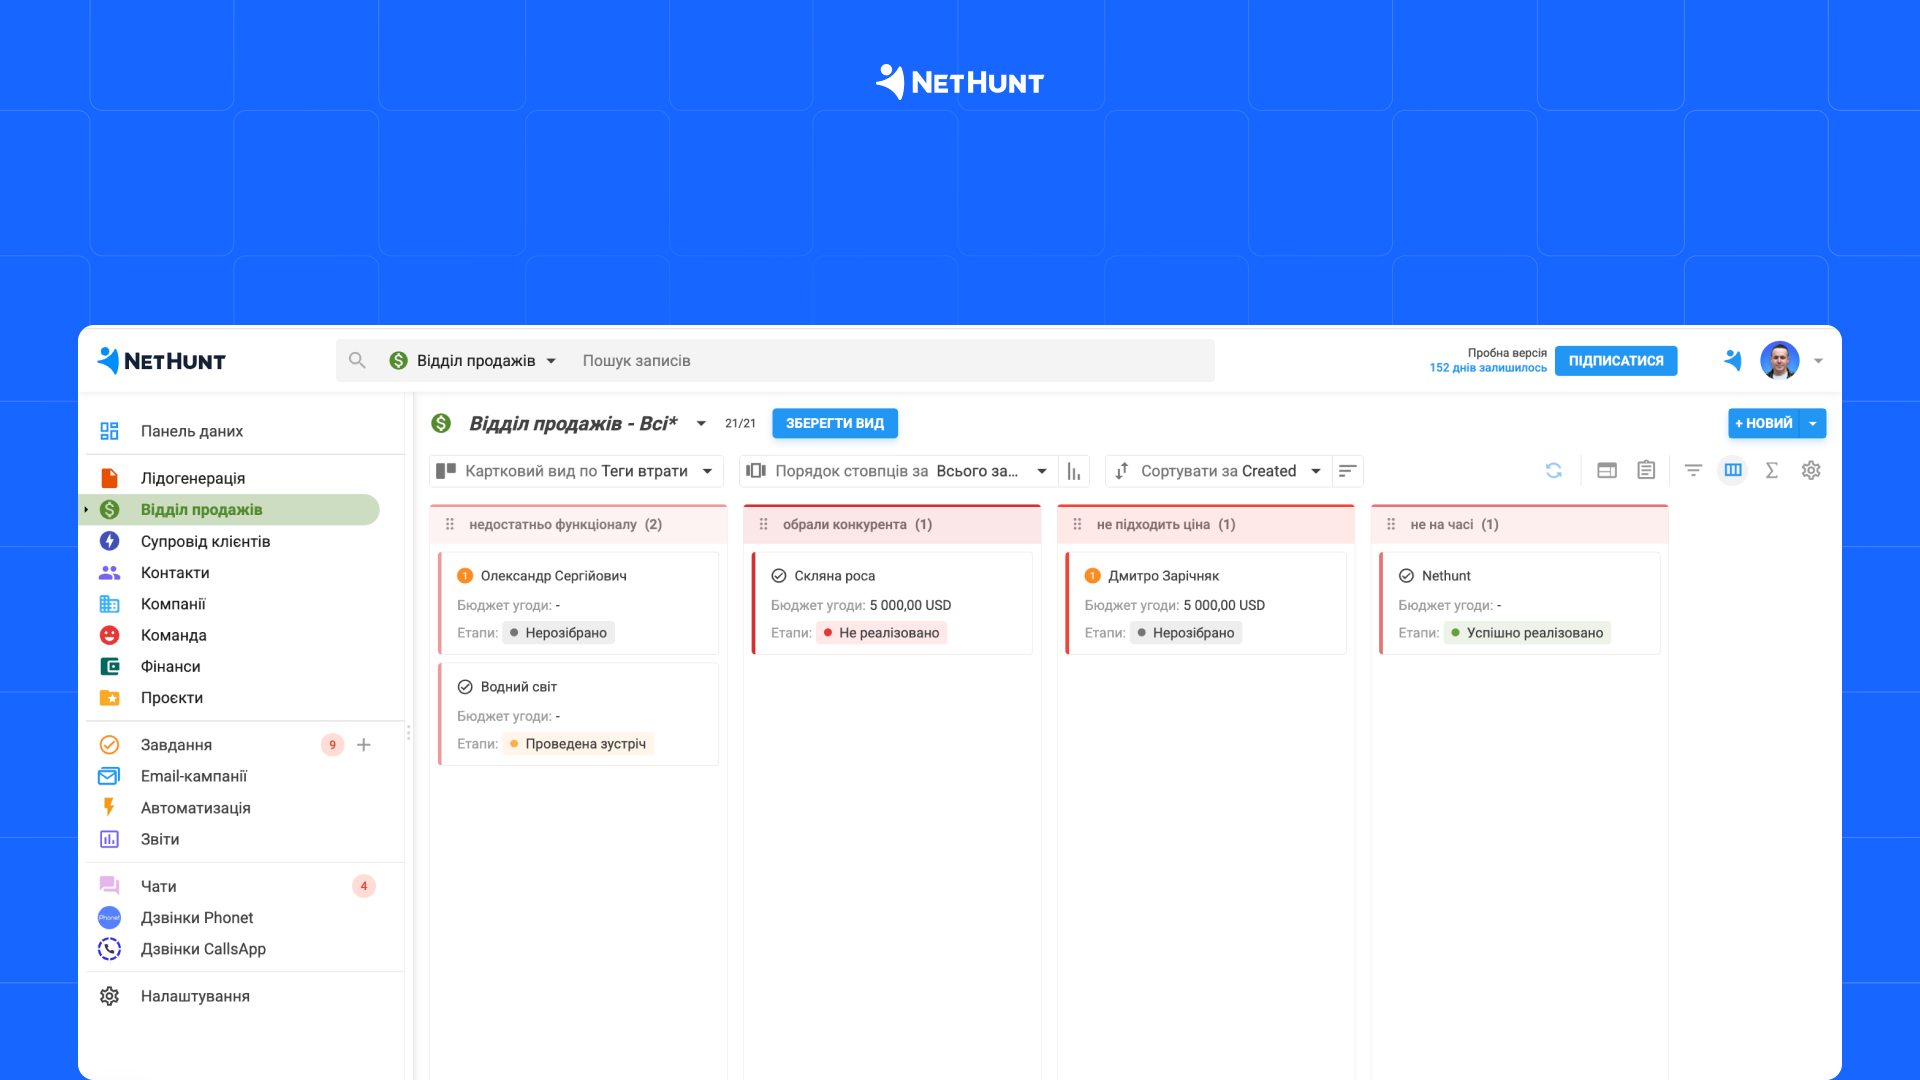Open Фінанси wallet icon
This screenshot has width=1920, height=1080.
(109, 666)
